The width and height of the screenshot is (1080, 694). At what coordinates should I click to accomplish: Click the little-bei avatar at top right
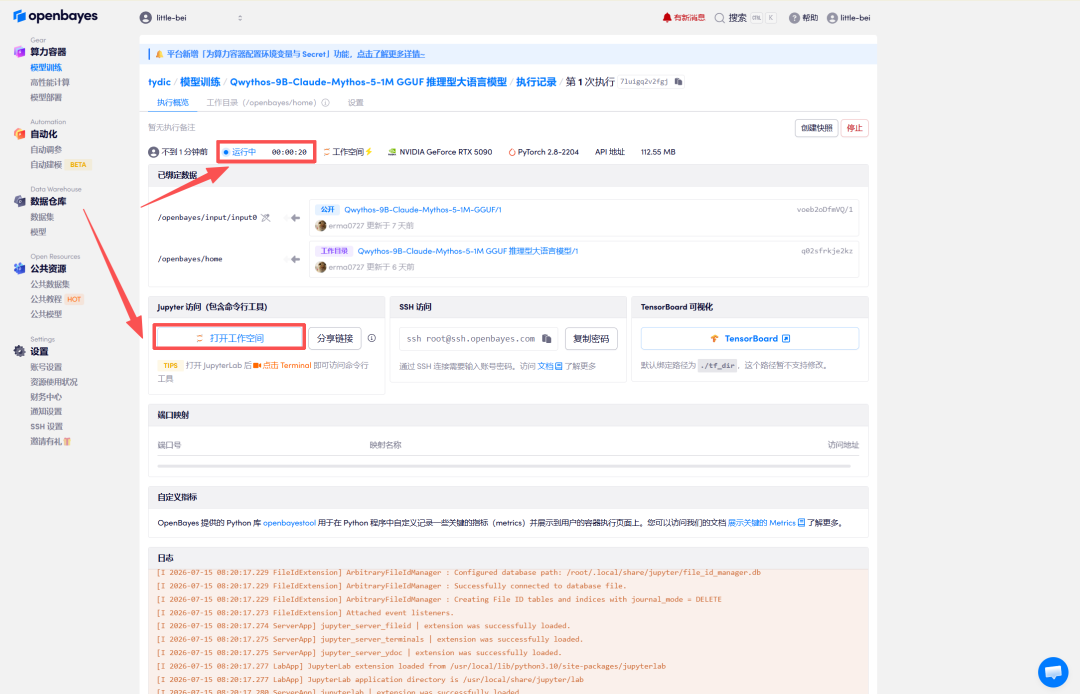point(832,18)
